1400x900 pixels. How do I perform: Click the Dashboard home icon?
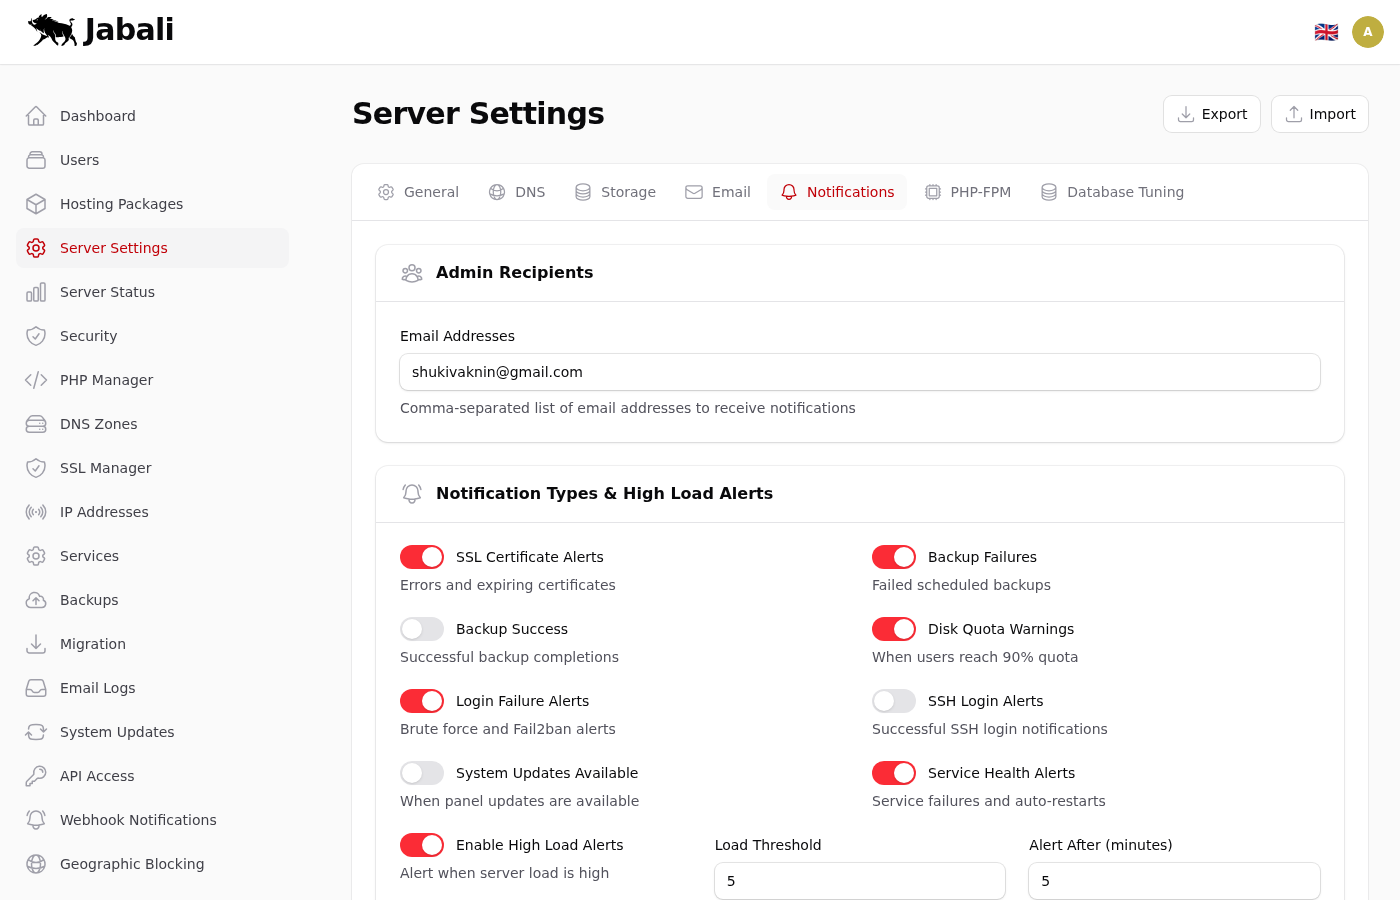pos(36,116)
